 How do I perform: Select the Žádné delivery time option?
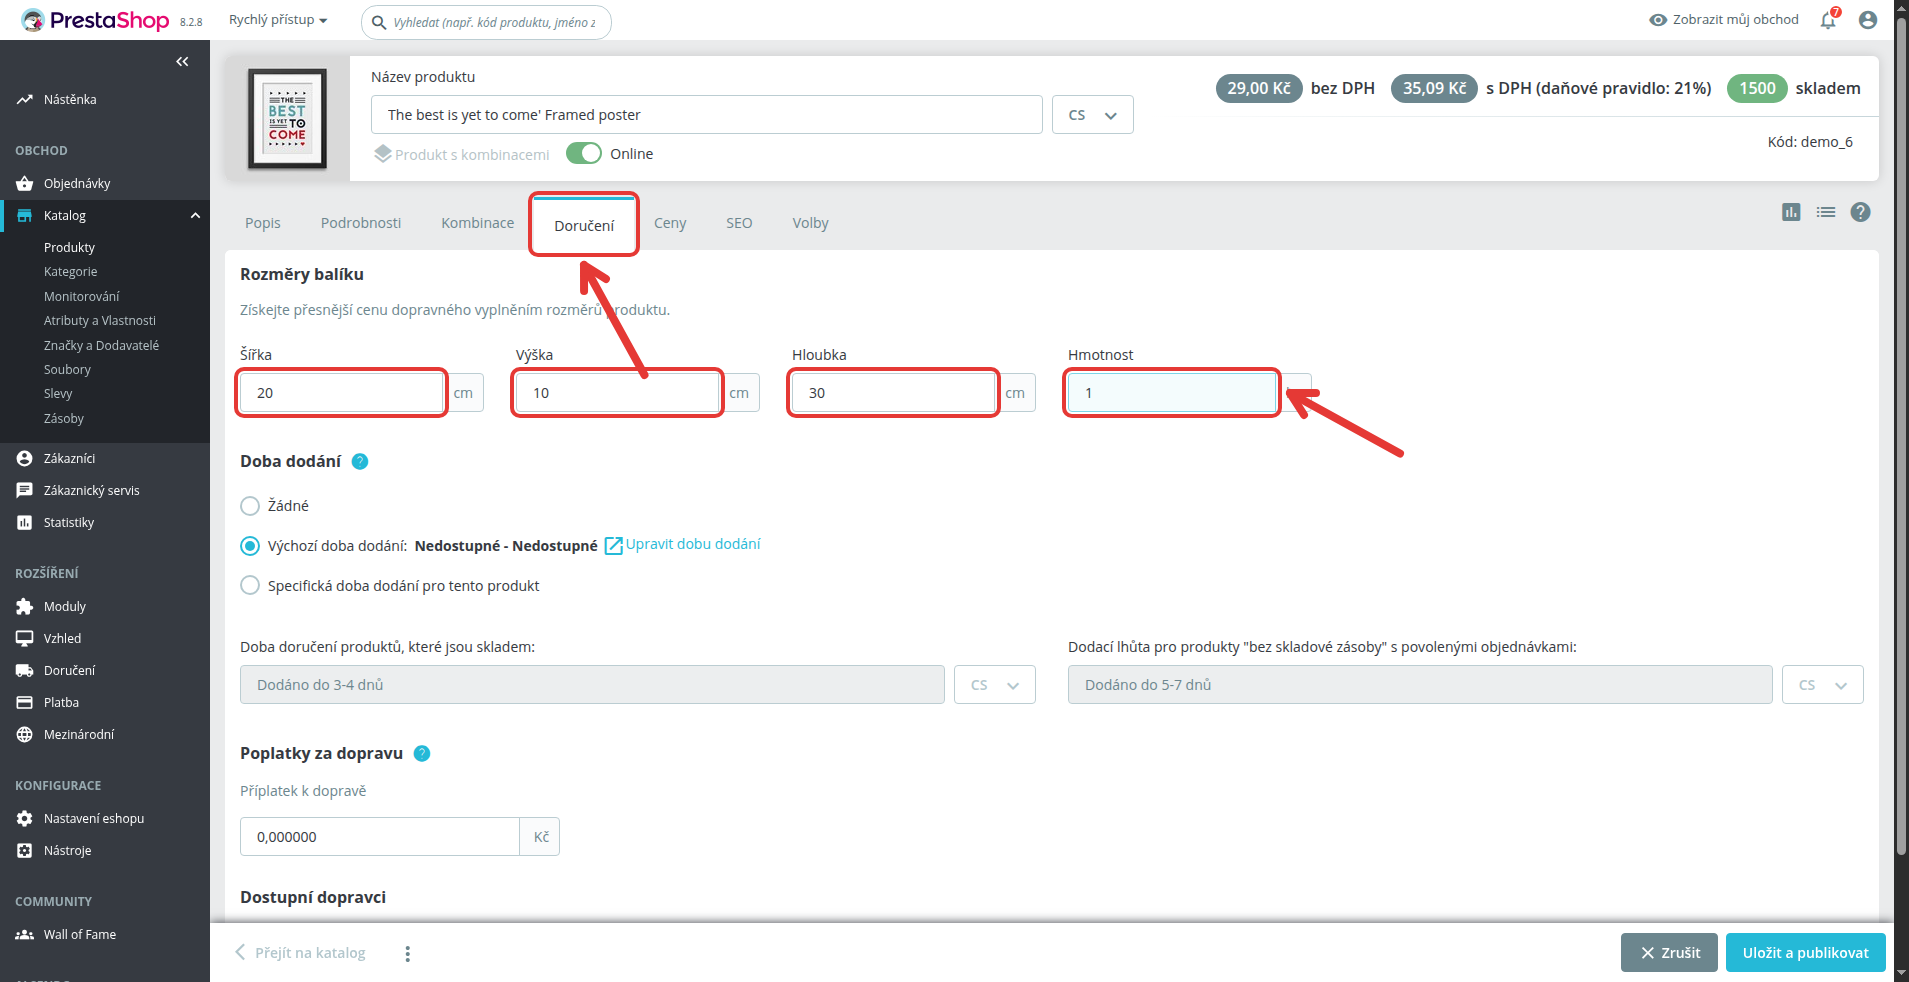click(250, 506)
